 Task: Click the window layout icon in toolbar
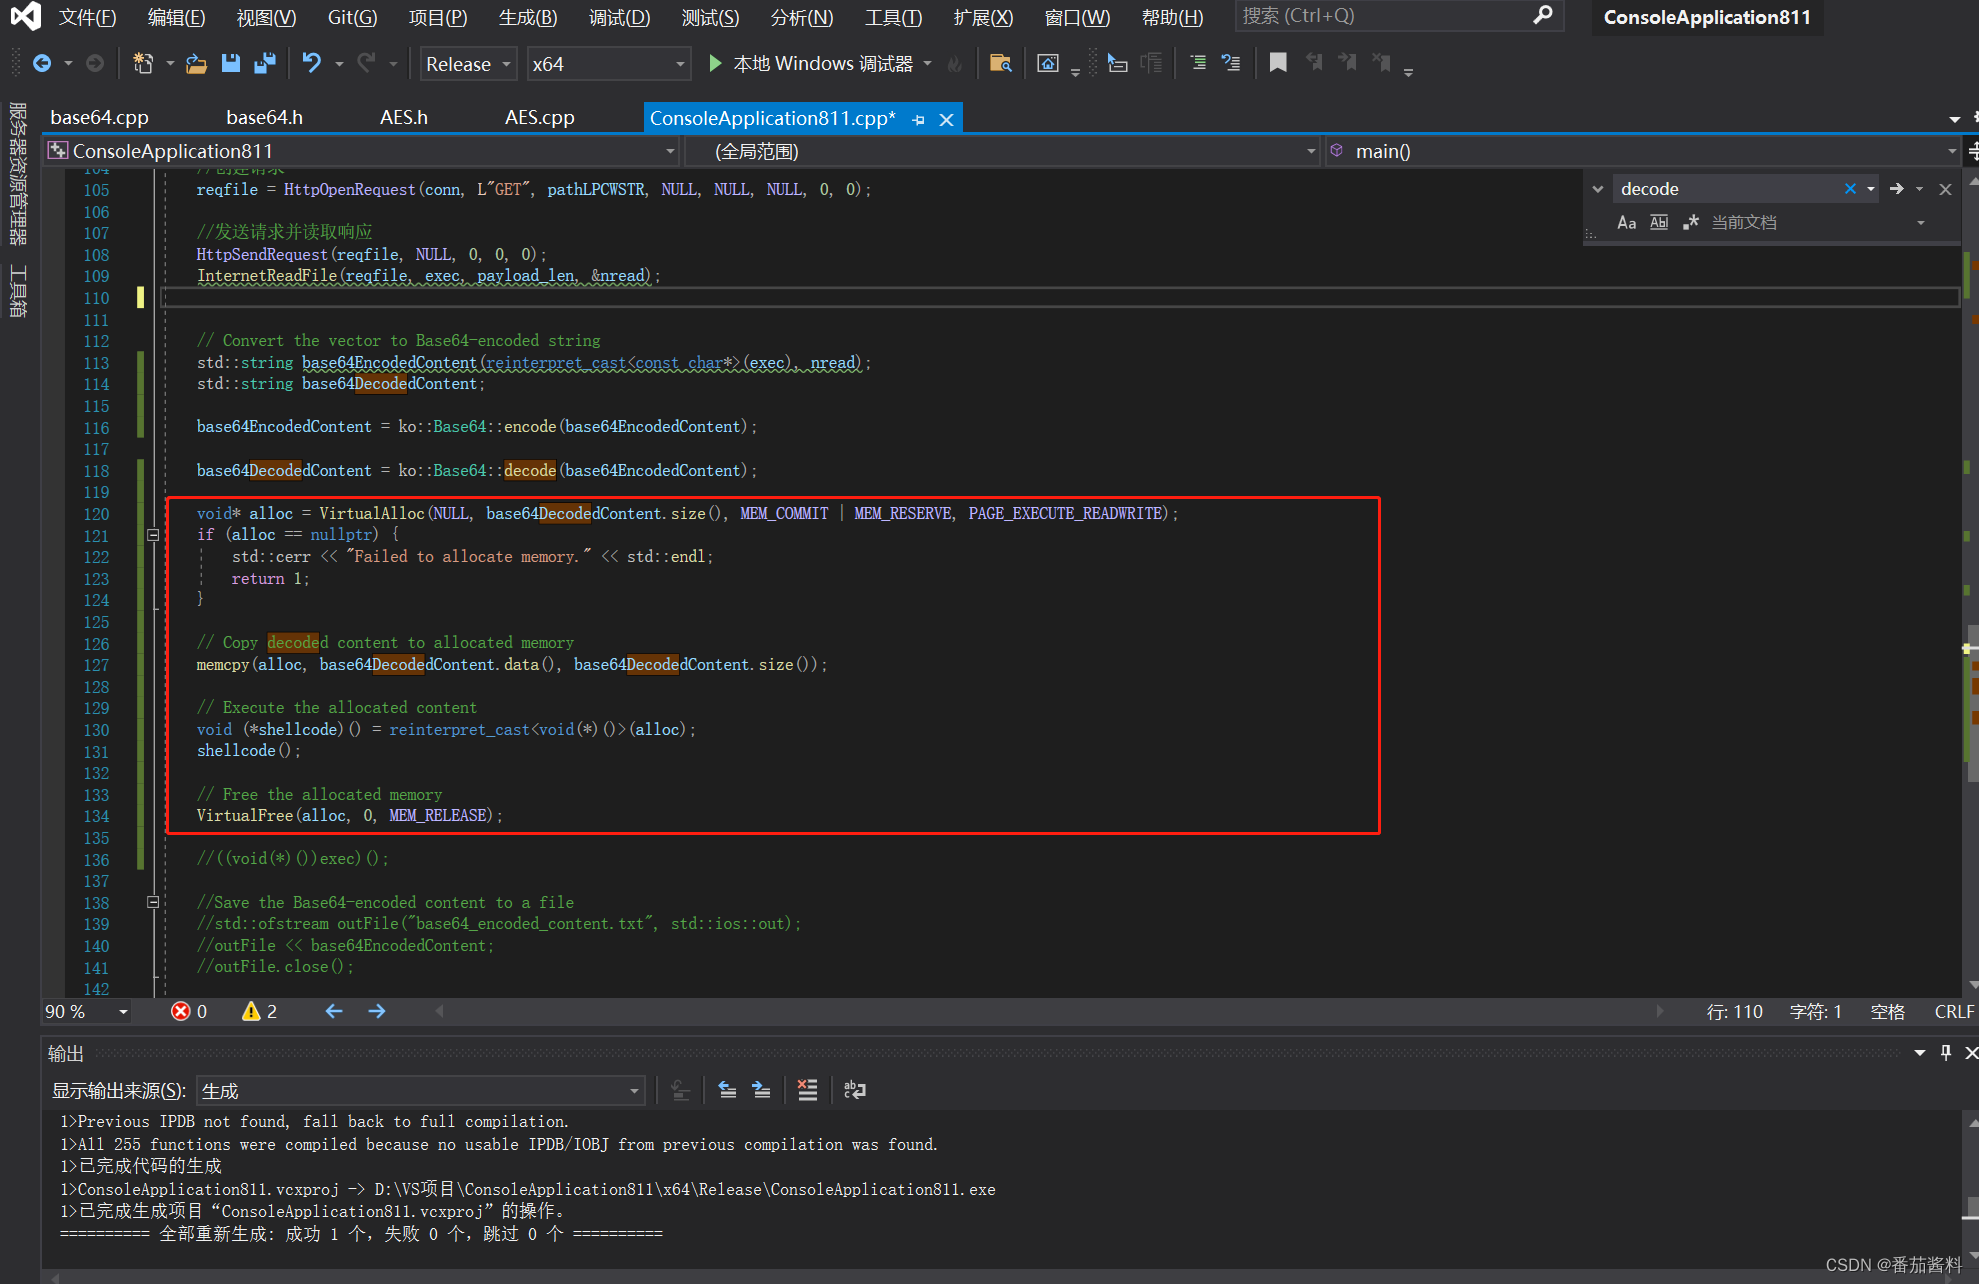[1048, 64]
